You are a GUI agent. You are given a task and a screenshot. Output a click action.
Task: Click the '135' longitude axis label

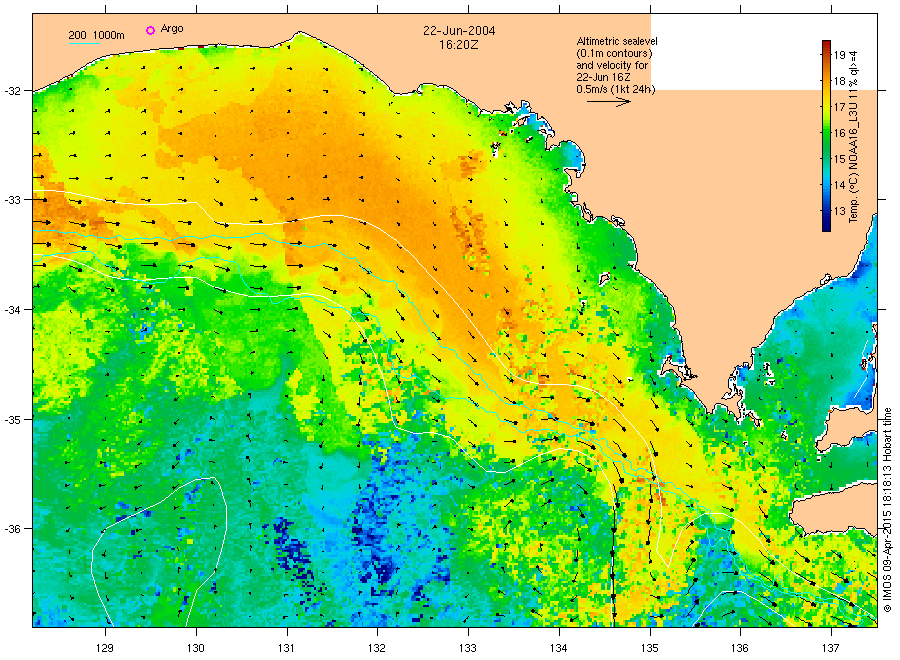point(650,648)
